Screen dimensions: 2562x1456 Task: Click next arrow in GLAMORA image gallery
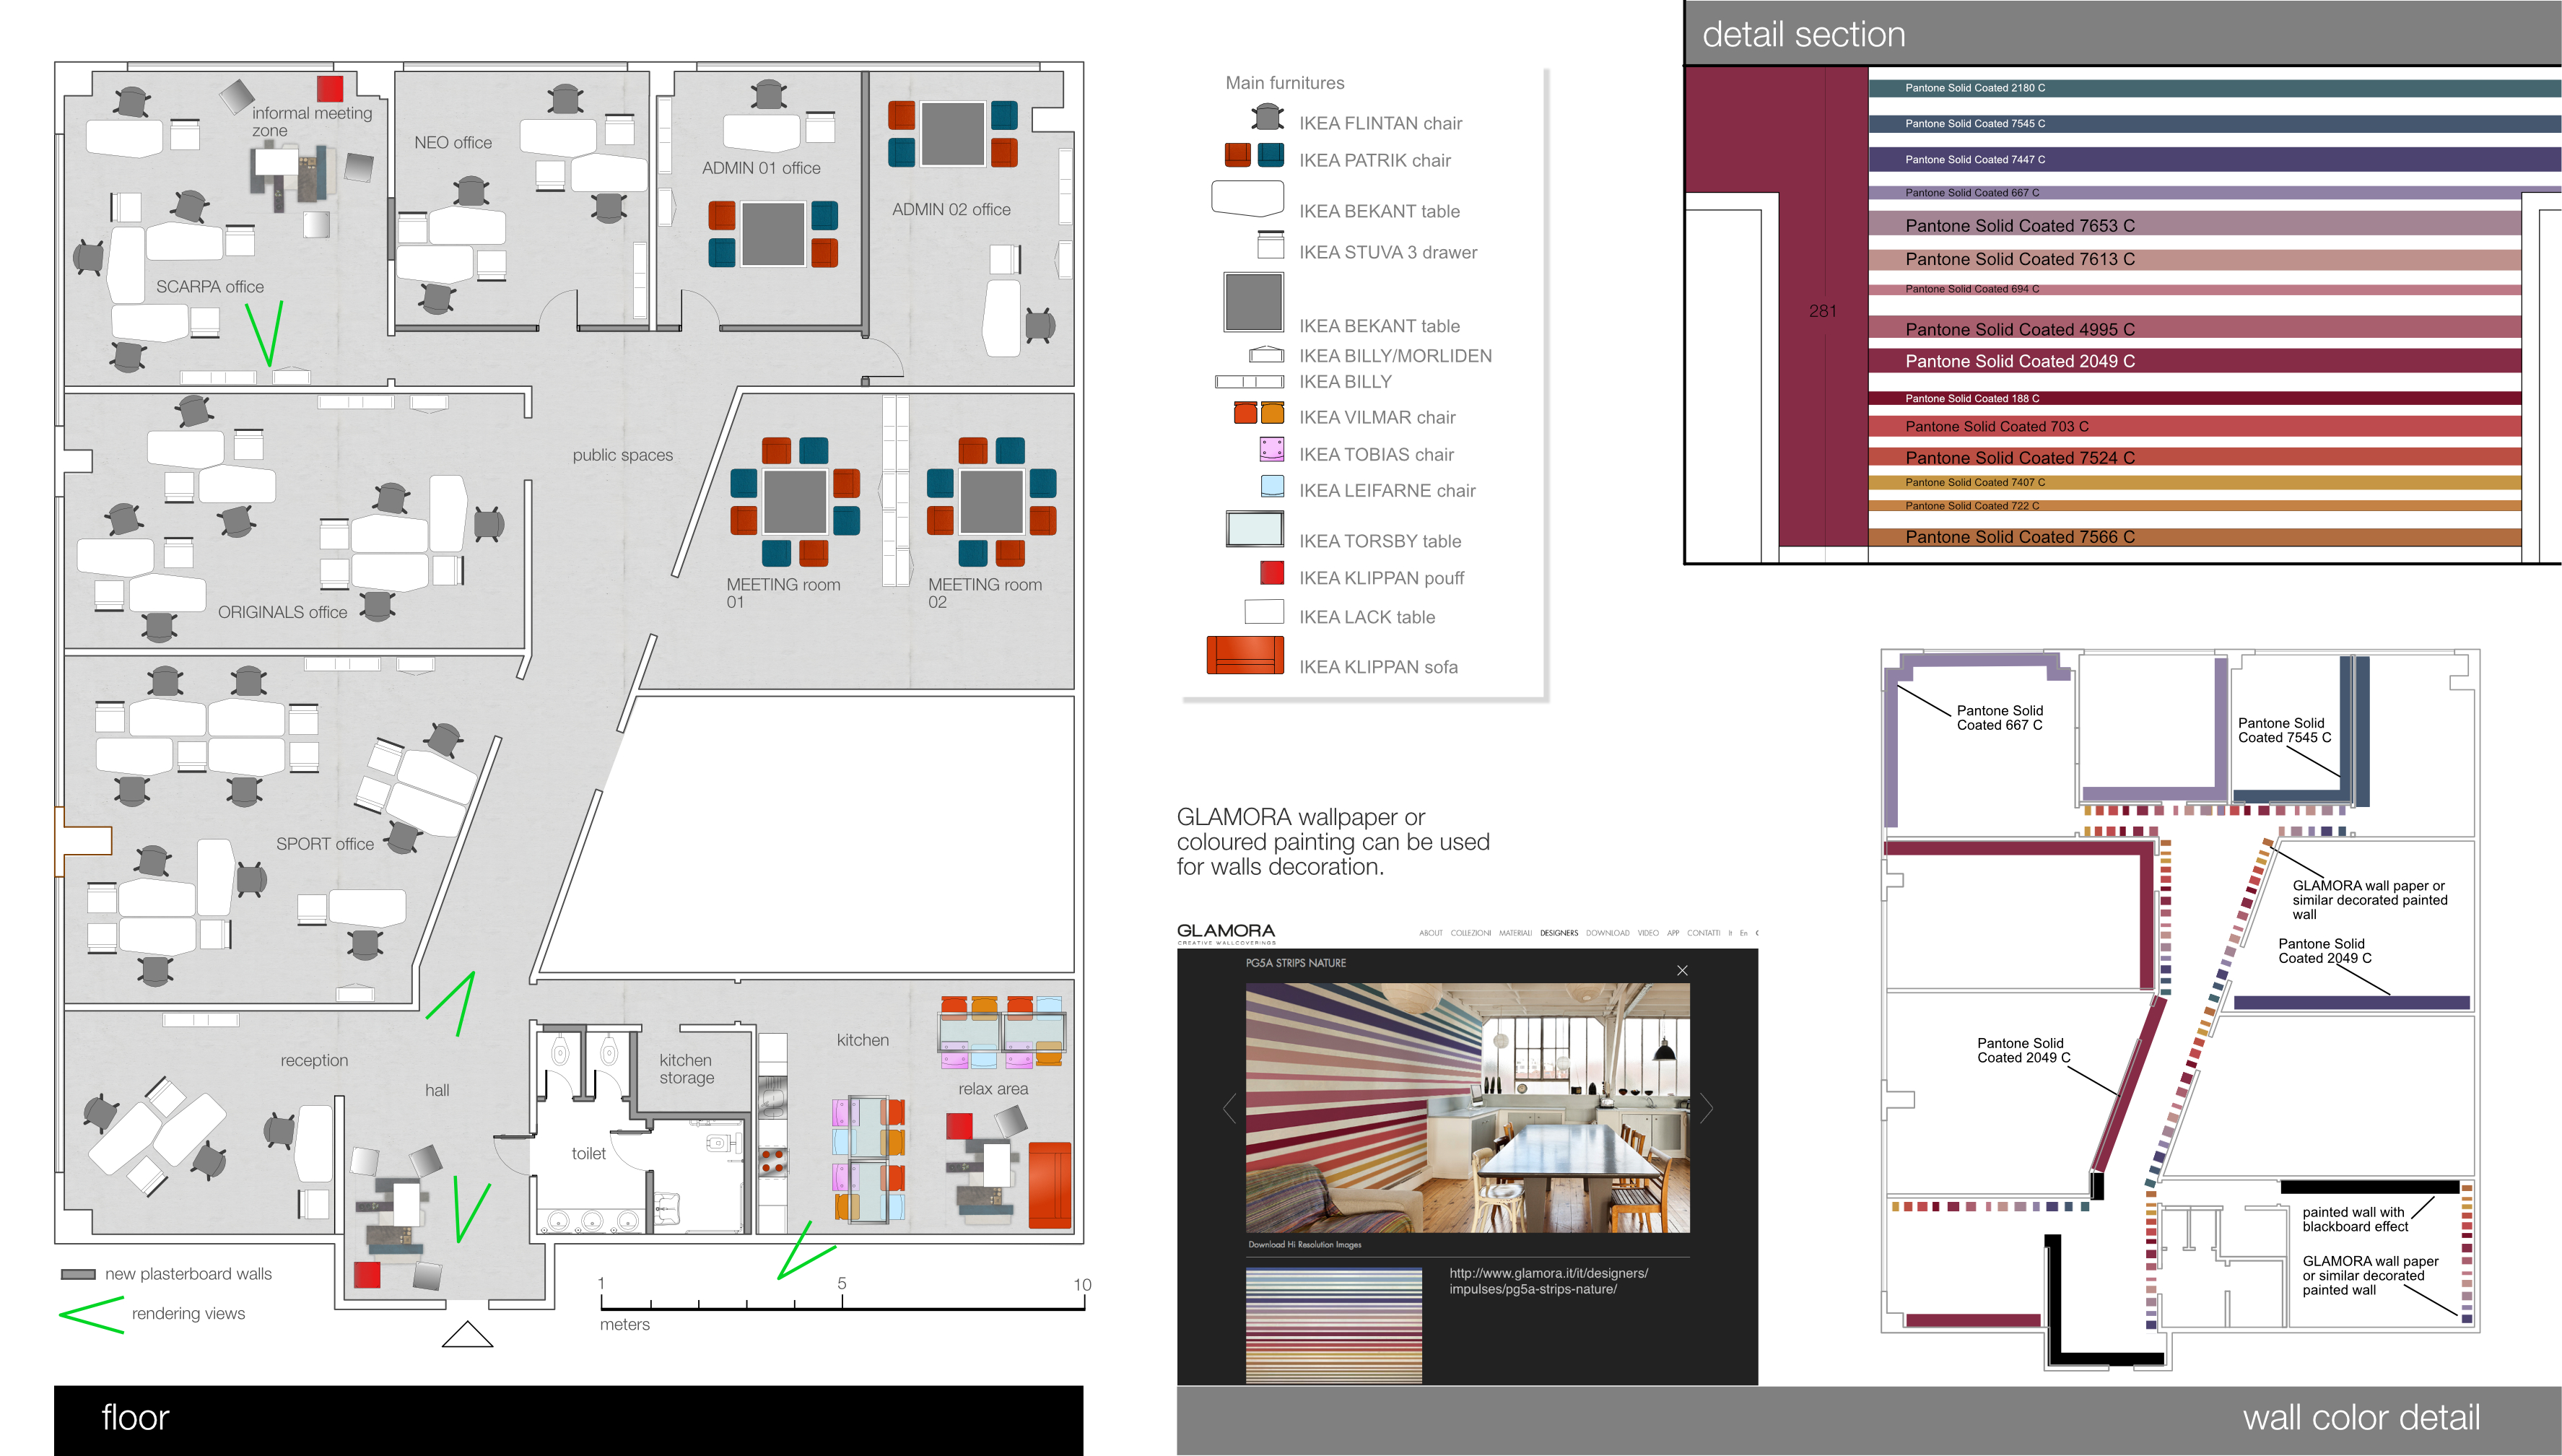(1706, 1108)
